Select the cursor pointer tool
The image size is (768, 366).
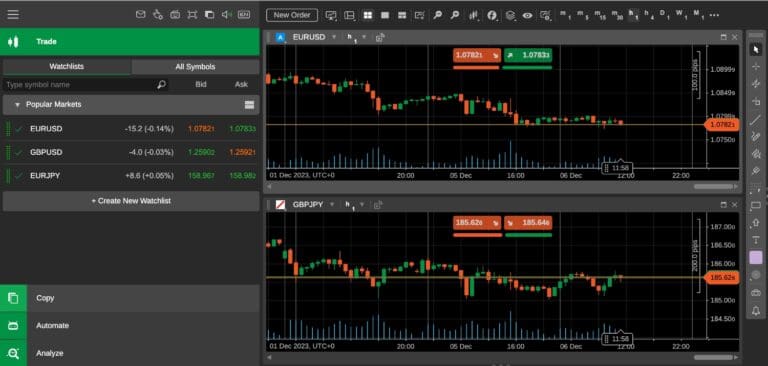[x=756, y=49]
